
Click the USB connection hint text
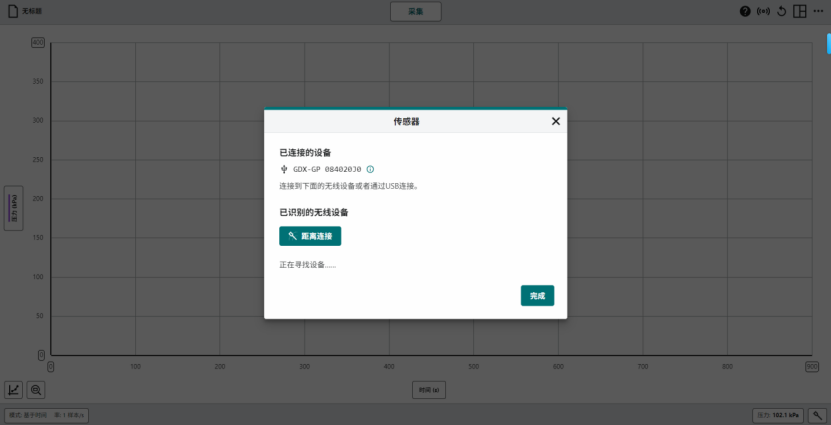click(x=350, y=187)
